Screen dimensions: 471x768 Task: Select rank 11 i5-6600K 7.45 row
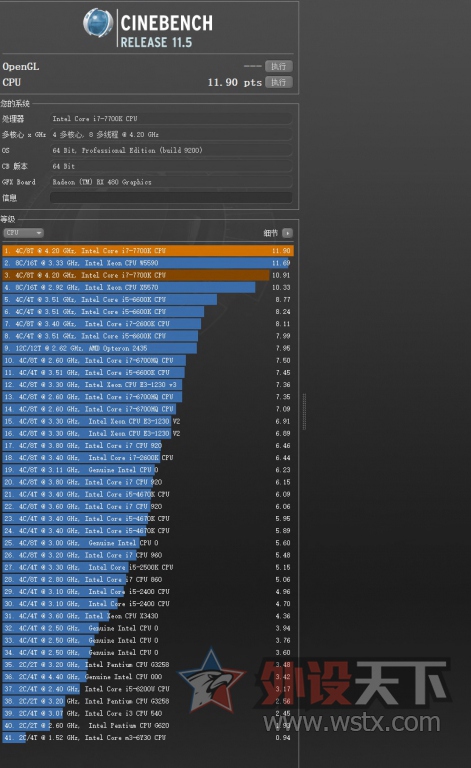coord(148,373)
